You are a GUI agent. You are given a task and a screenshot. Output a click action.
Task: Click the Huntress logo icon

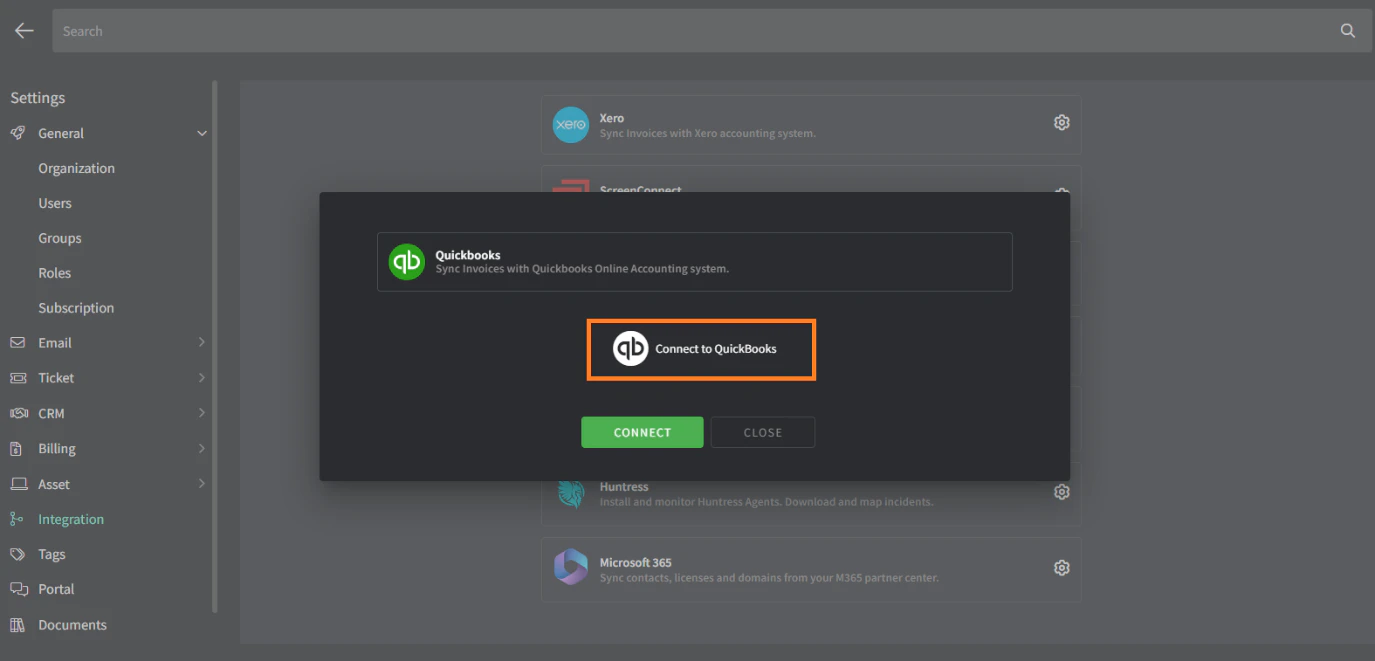[x=571, y=493]
